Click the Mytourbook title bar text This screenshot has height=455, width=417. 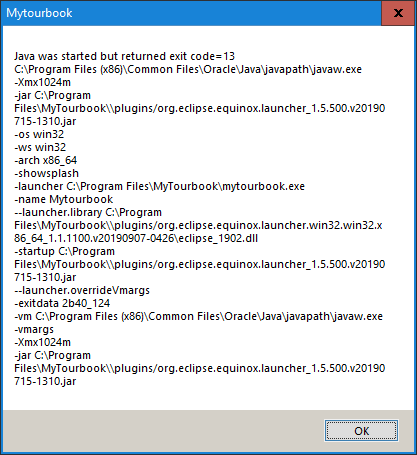[39, 13]
